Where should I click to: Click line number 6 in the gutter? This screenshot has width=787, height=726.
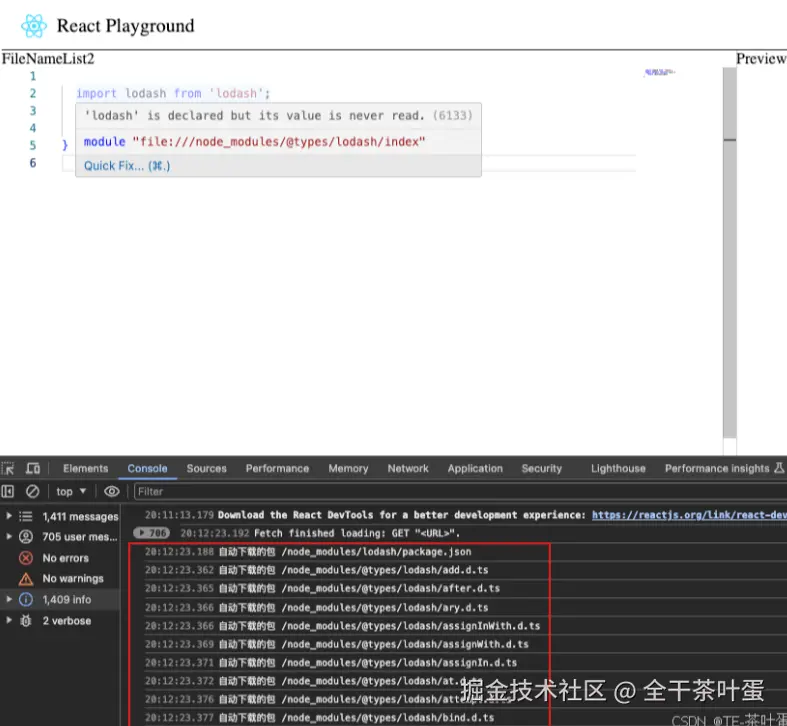[x=33, y=163]
